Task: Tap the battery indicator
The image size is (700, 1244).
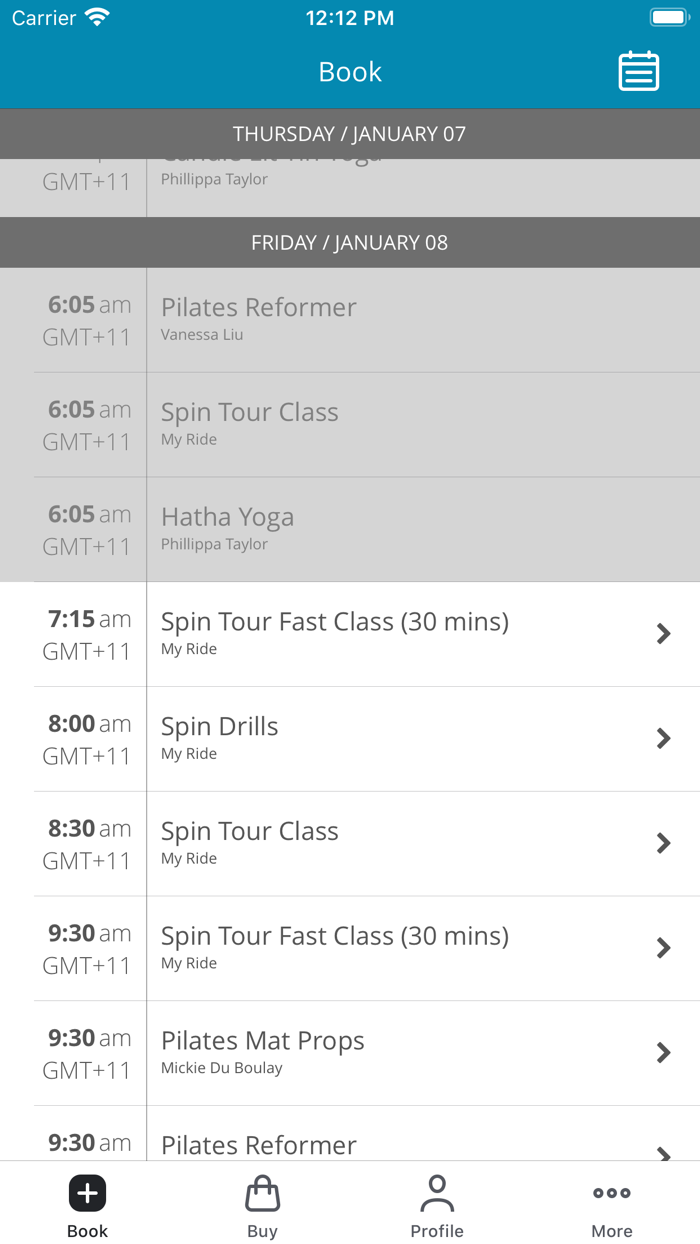Action: [668, 16]
